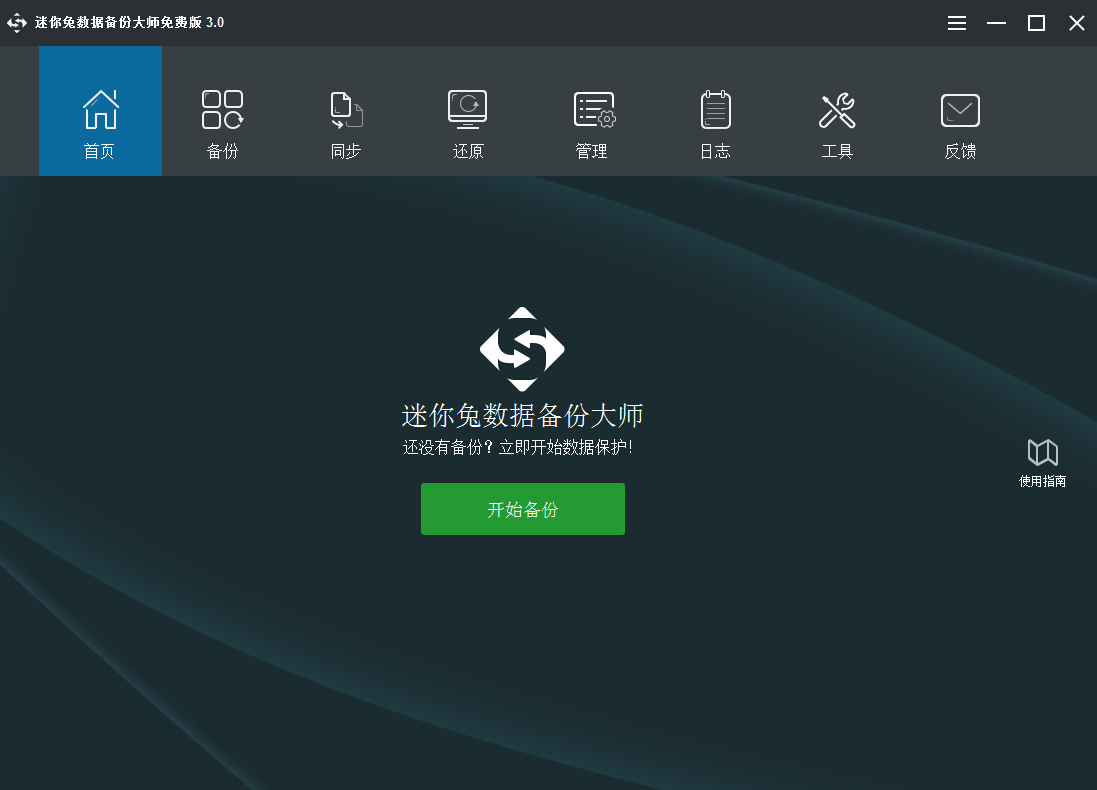The image size is (1097, 790).
Task: Click the 管理 (Manage) icon
Action: tap(592, 108)
